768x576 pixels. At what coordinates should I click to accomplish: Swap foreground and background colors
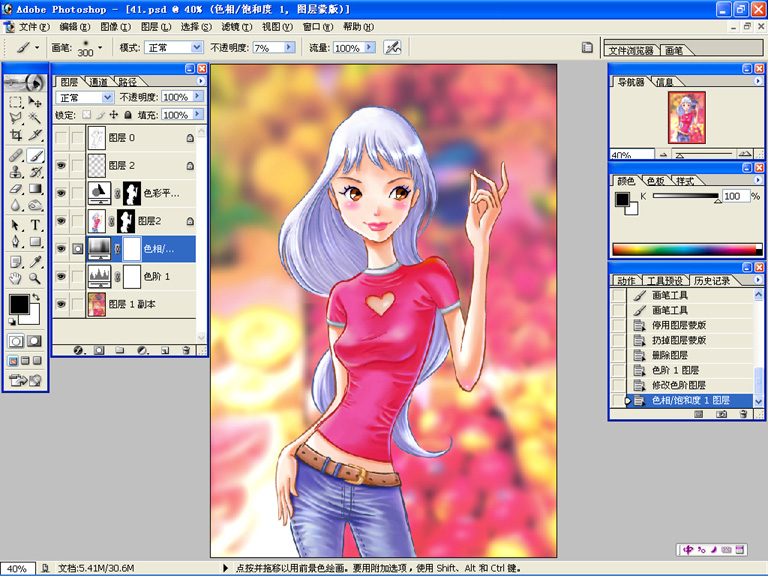coord(36,297)
